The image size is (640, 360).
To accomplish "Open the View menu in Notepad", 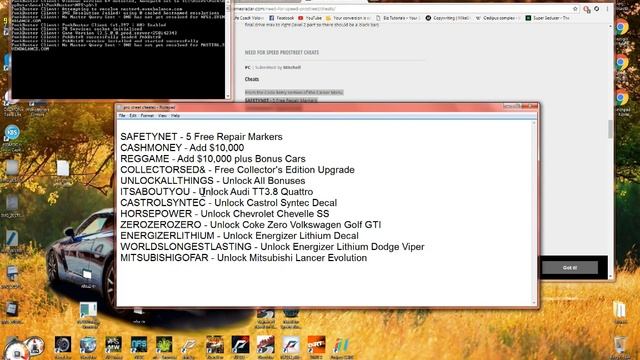I will [162, 116].
